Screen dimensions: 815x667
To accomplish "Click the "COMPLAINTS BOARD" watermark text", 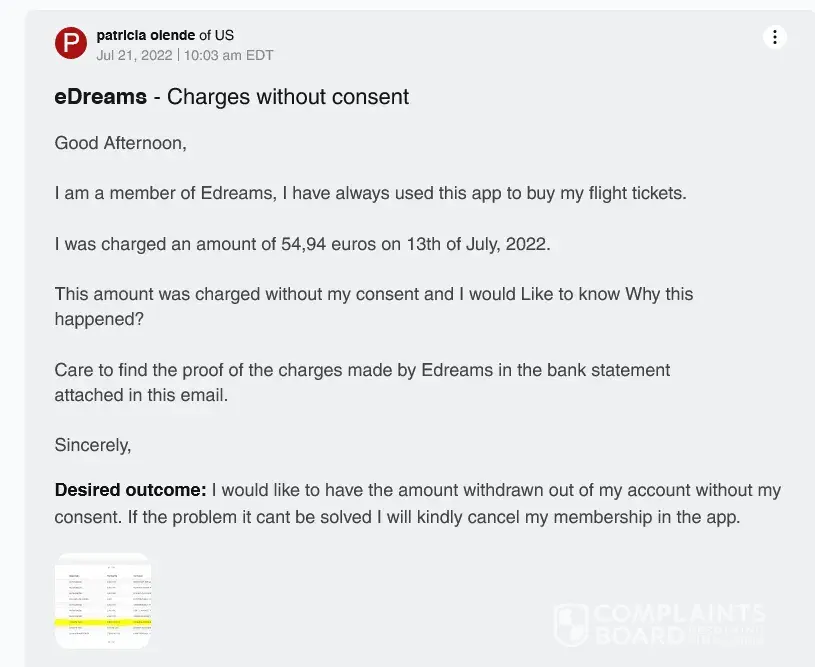I will click(678, 623).
